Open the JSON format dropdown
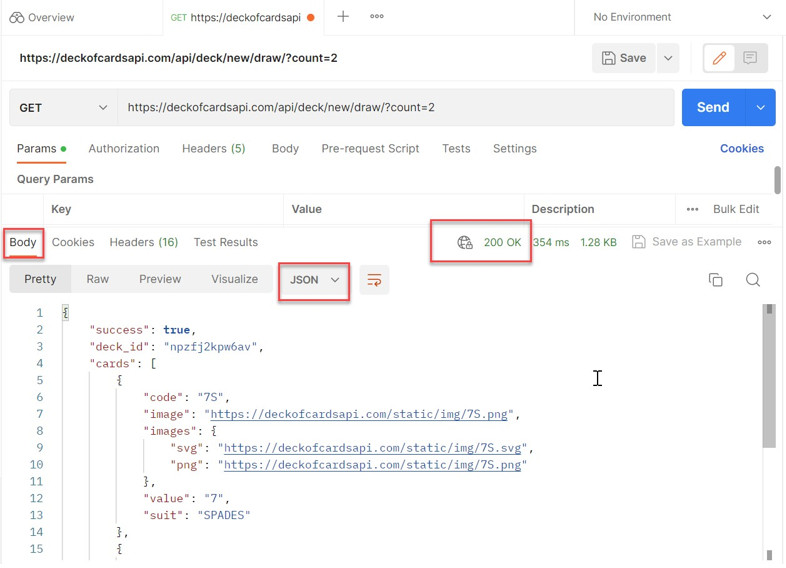Image resolution: width=786 pixels, height=568 pixels. coord(314,280)
